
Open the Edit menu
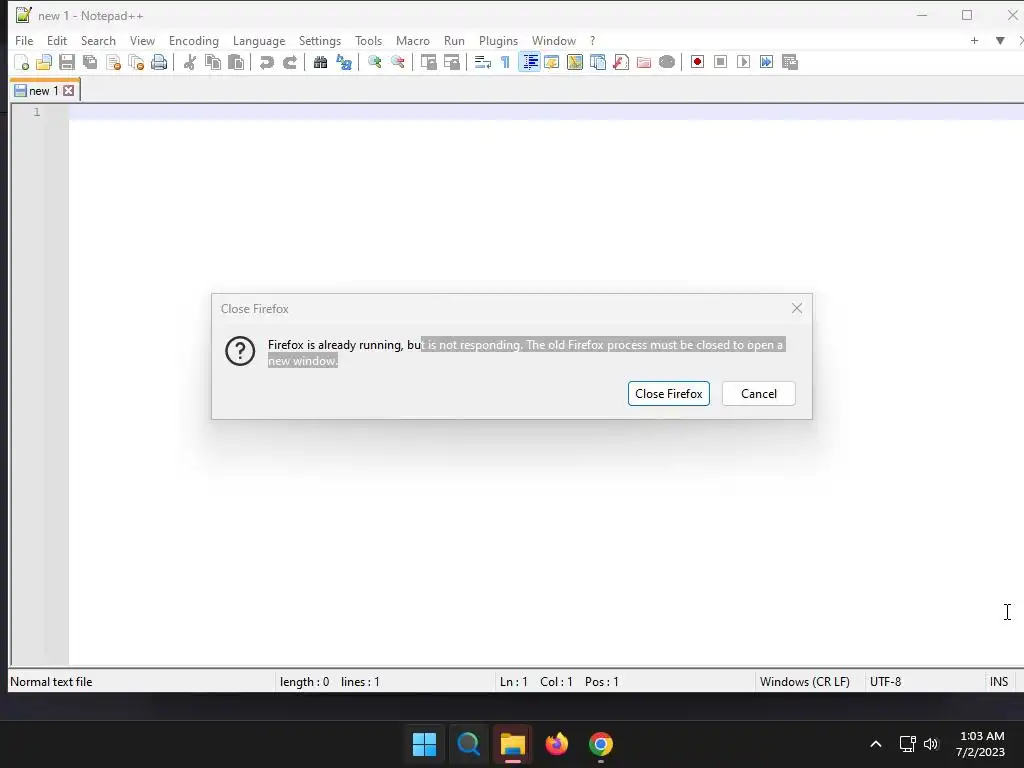pos(57,40)
